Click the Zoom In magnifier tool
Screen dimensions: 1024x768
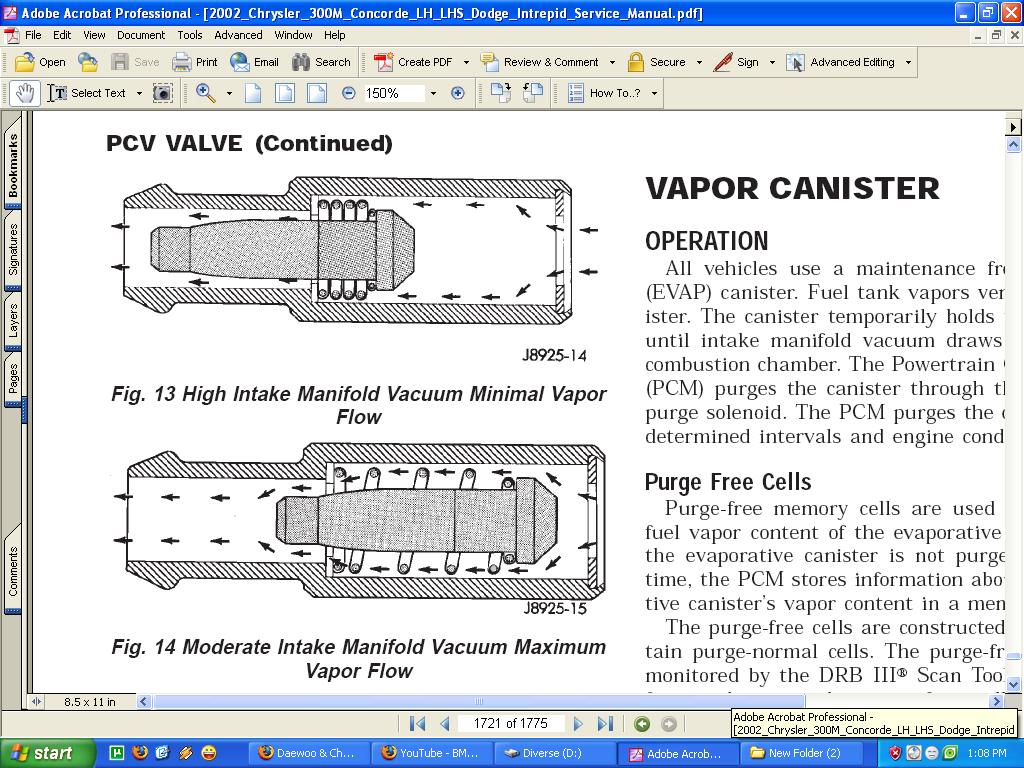[206, 93]
